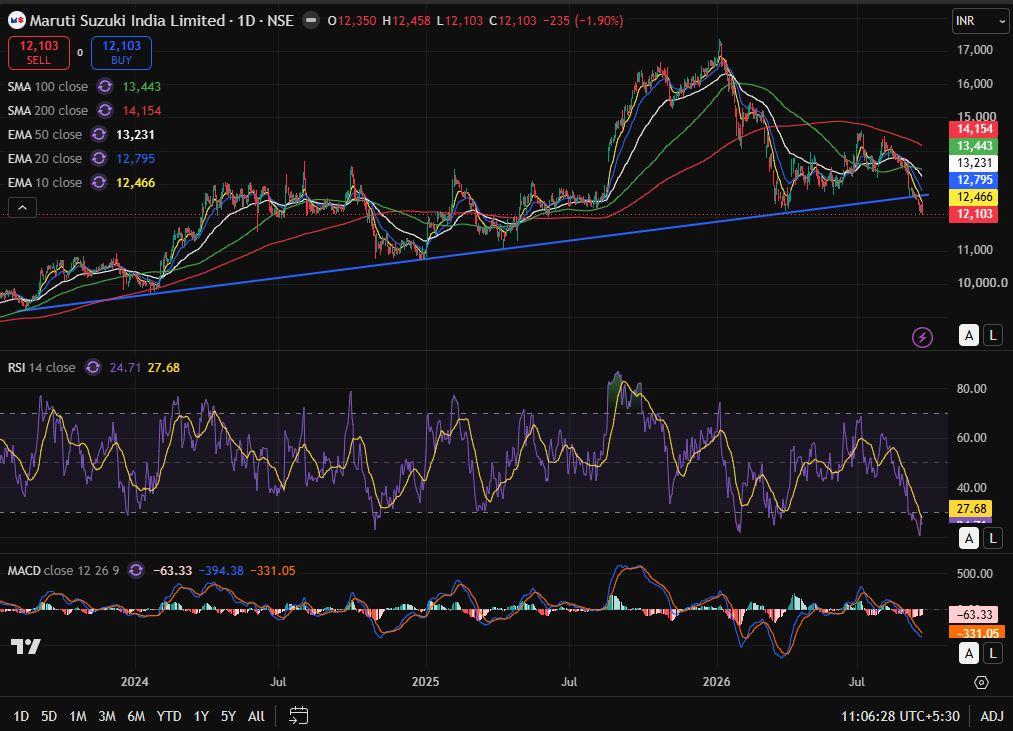This screenshot has width=1013, height=731.
Task: Click the purple lightning bolt replay icon
Action: (922, 337)
